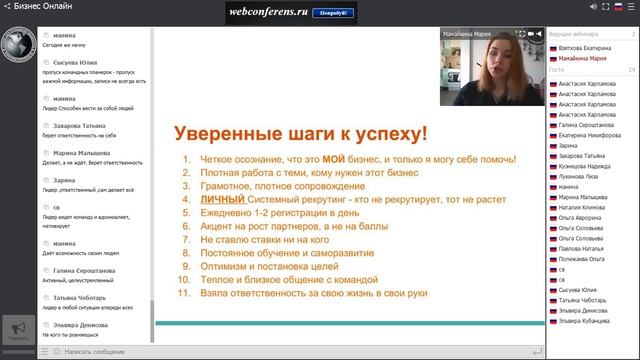The height and width of the screenshot is (360, 640).
Task: Click the megaphone speak button
Action: (x=18, y=329)
